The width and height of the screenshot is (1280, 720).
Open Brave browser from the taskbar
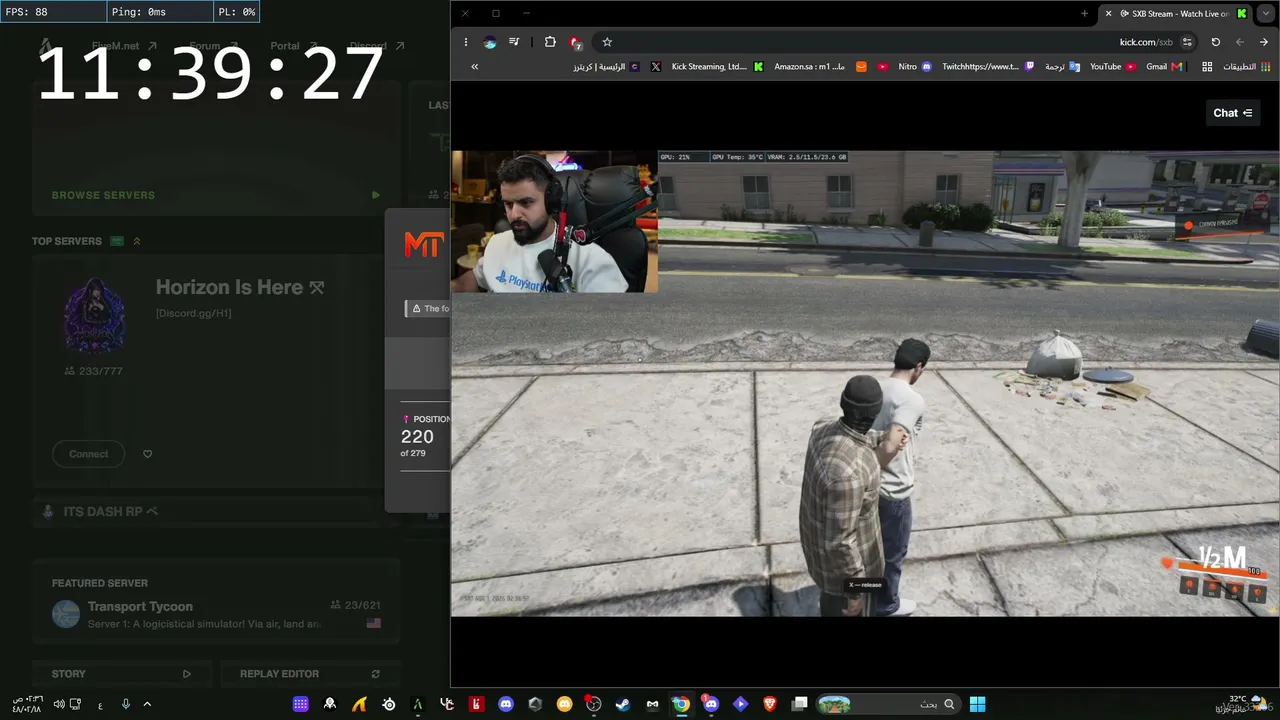[x=770, y=704]
